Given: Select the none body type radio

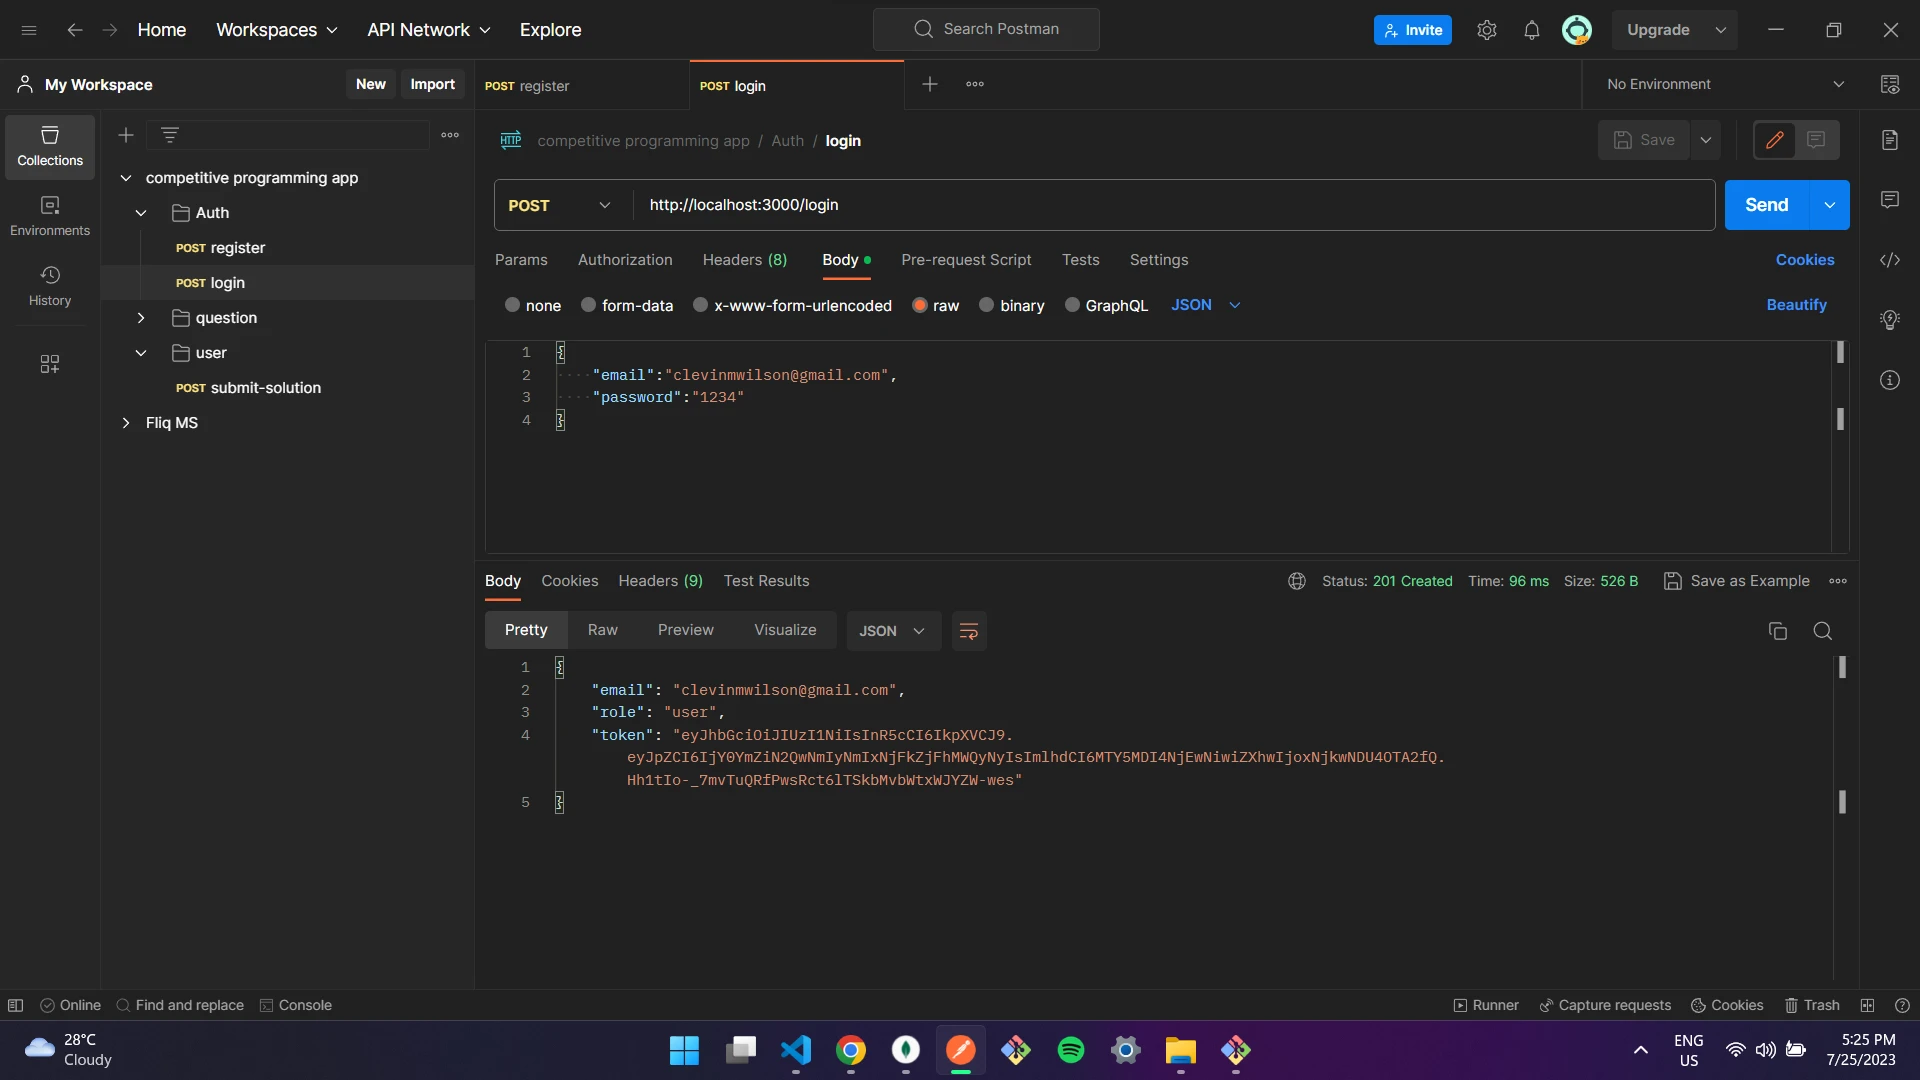Looking at the screenshot, I should (x=512, y=305).
